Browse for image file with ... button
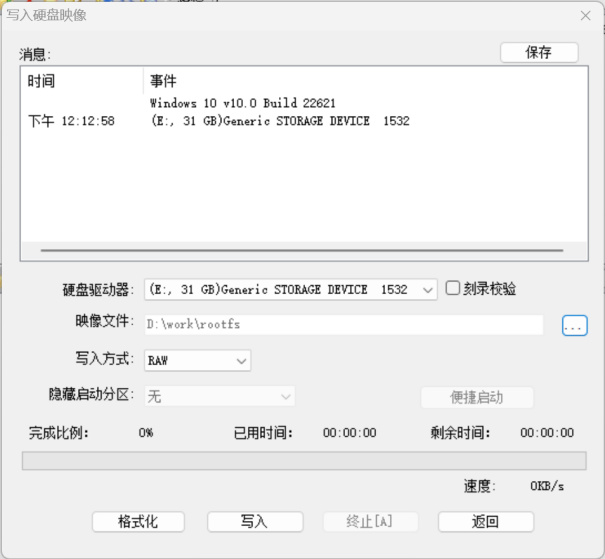605x559 pixels. pyautogui.click(x=575, y=325)
